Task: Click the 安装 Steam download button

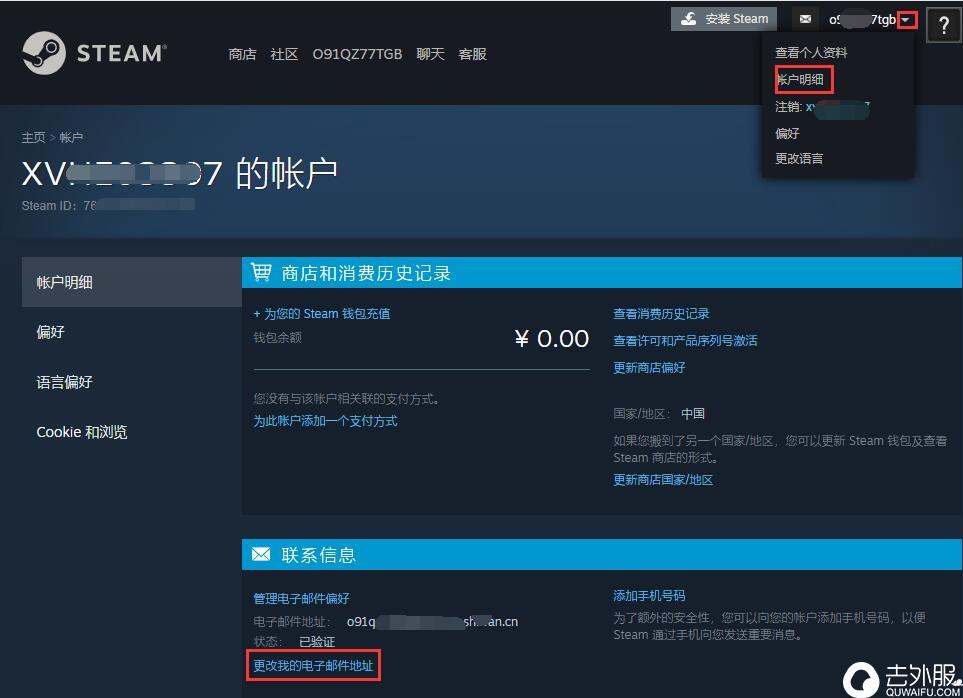Action: coord(723,19)
